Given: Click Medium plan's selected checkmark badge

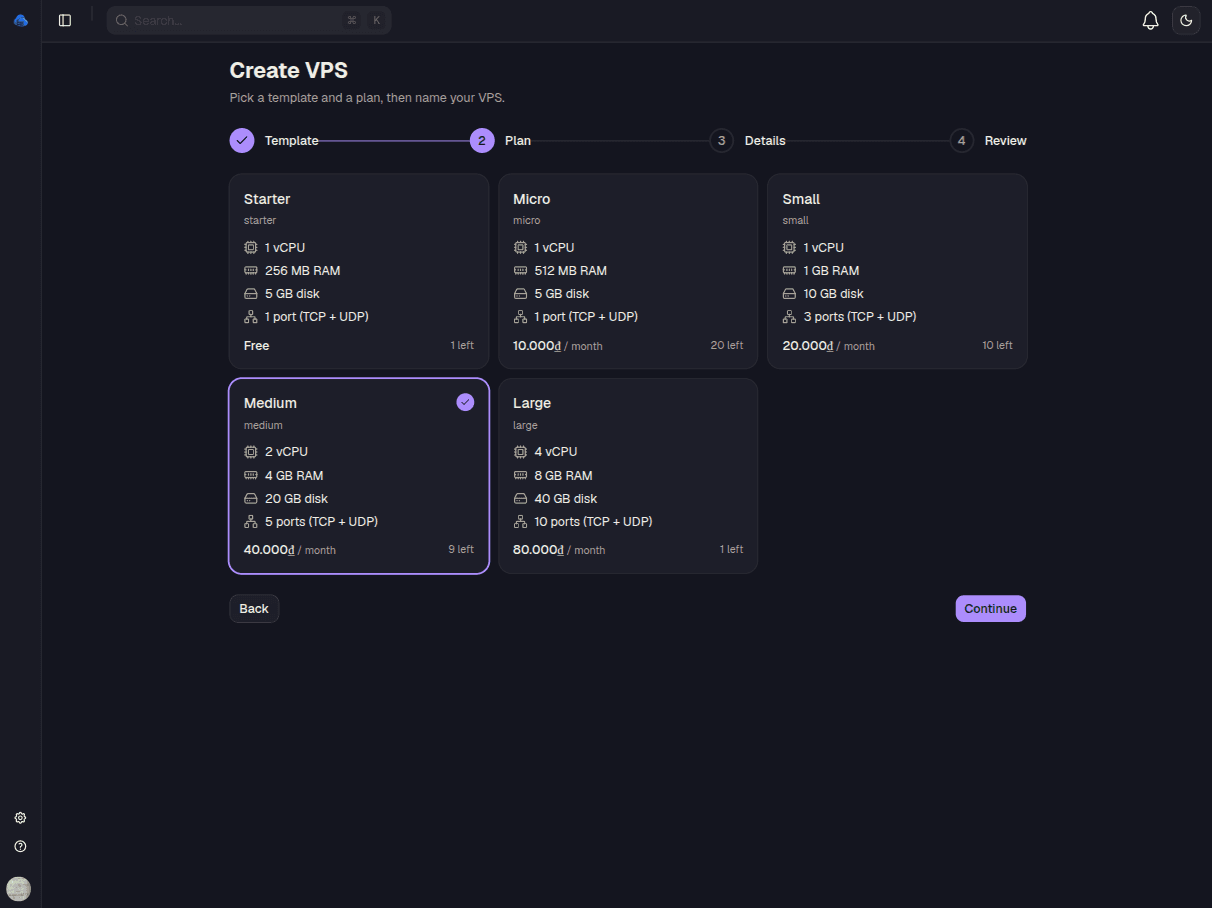Looking at the screenshot, I should coord(465,402).
